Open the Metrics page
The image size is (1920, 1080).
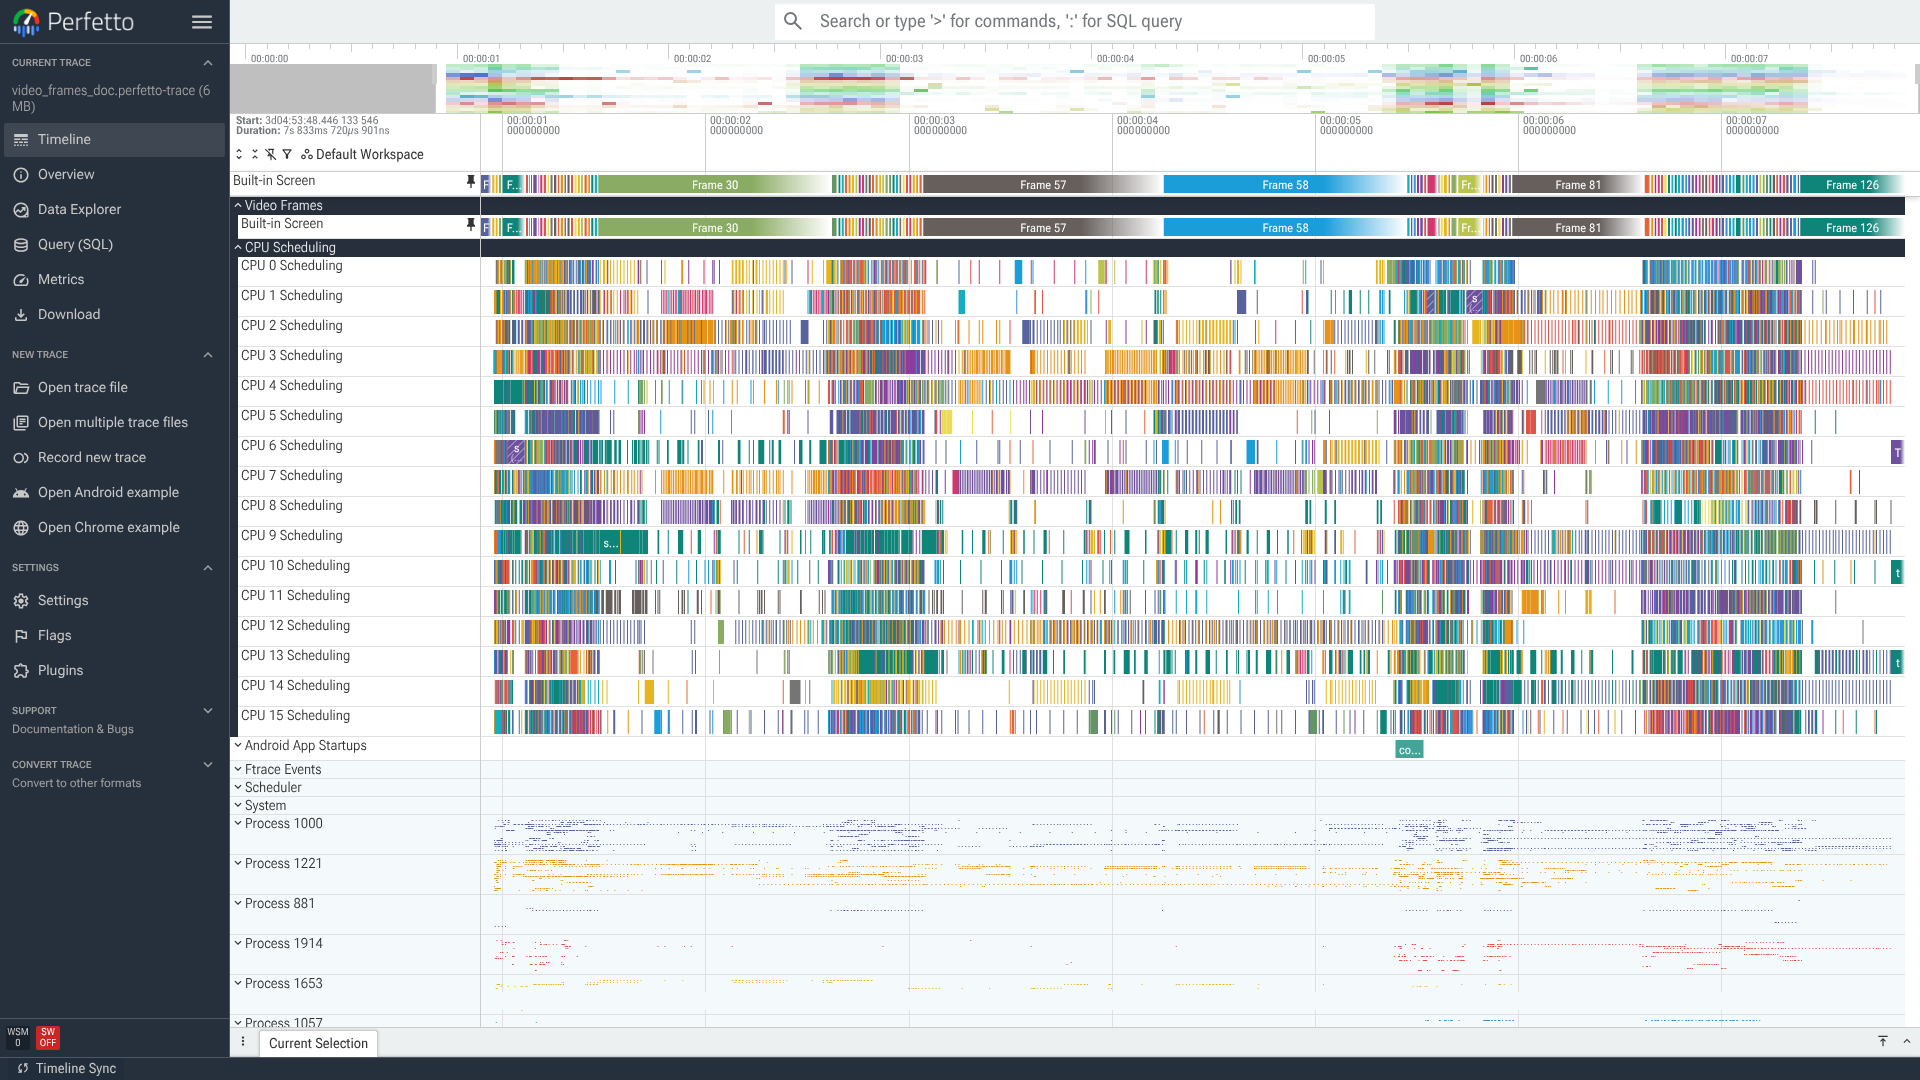[114, 280]
